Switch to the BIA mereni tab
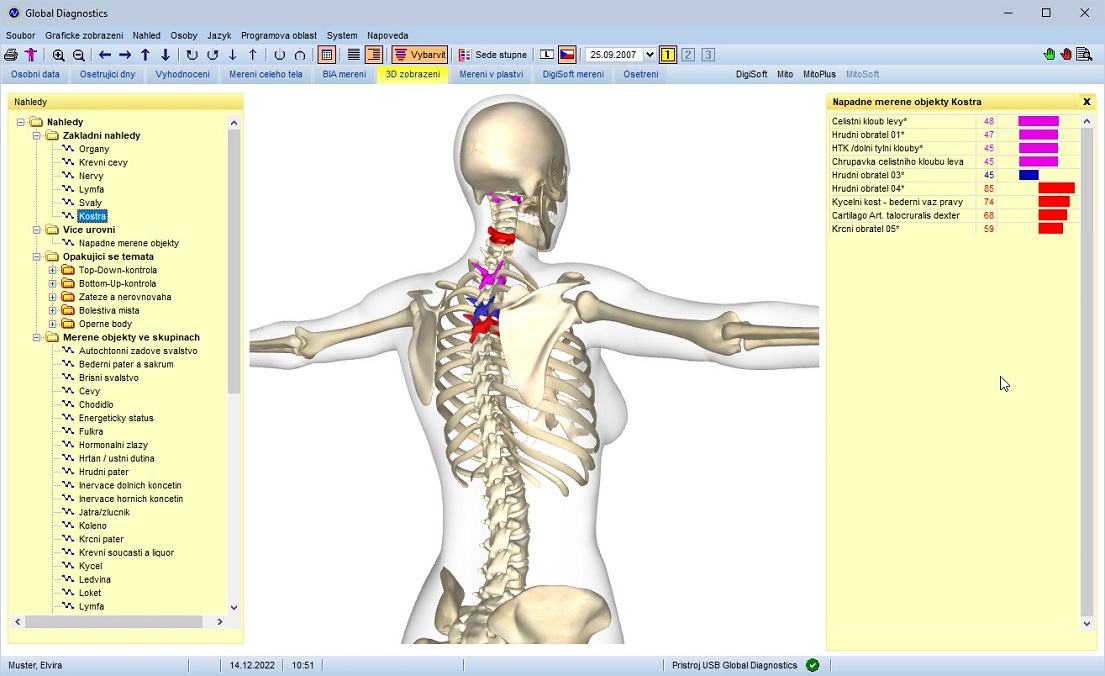This screenshot has height=676, width=1105. (344, 74)
